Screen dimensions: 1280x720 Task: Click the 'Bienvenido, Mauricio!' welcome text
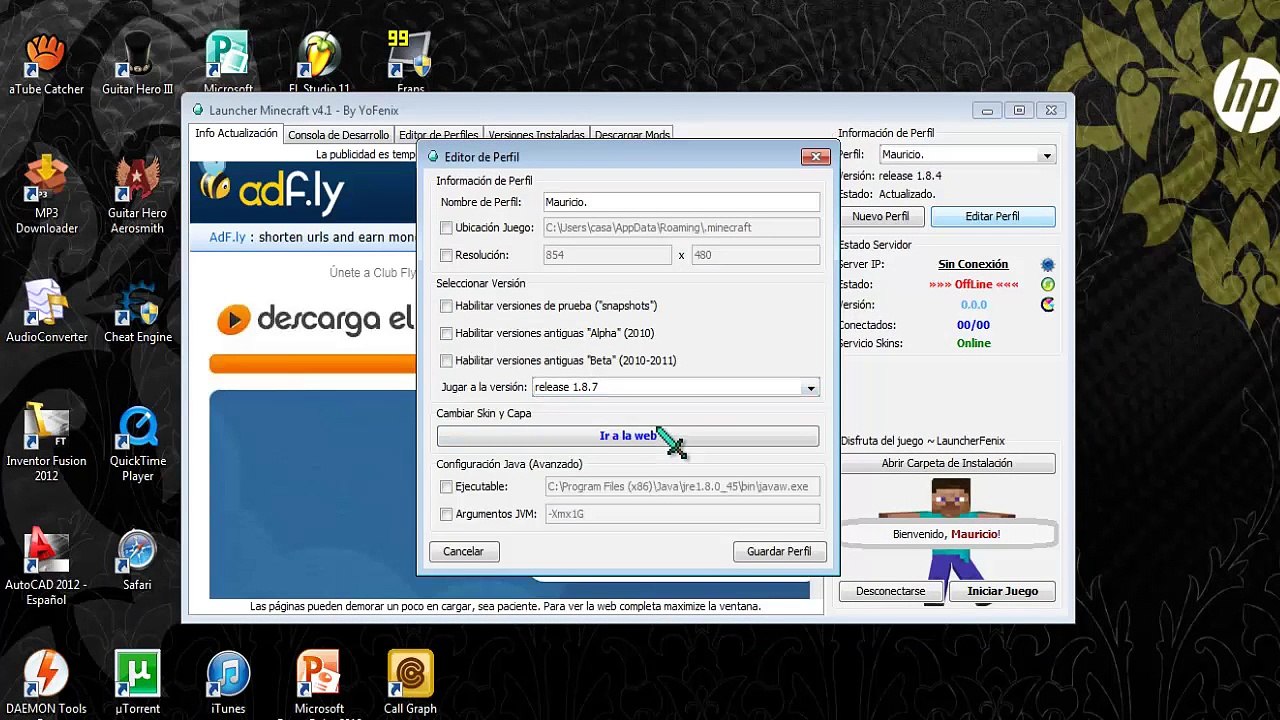(x=946, y=535)
